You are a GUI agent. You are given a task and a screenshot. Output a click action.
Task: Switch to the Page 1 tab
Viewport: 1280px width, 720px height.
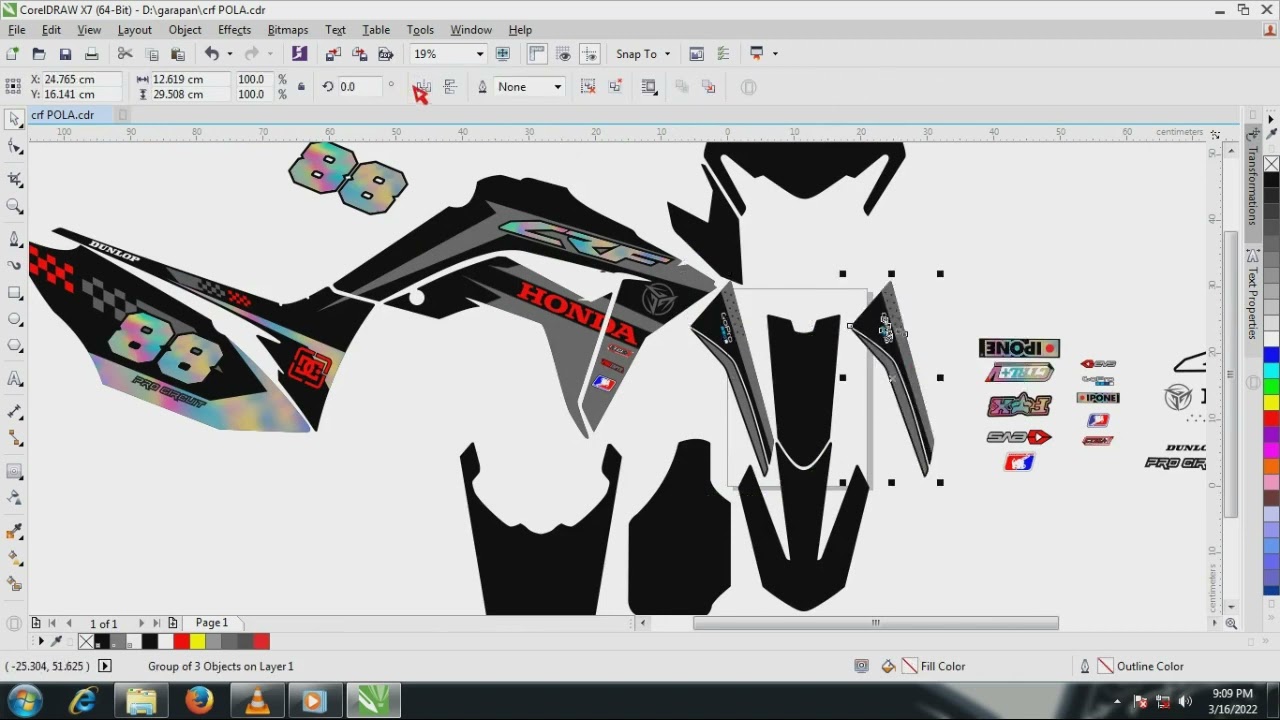point(212,623)
